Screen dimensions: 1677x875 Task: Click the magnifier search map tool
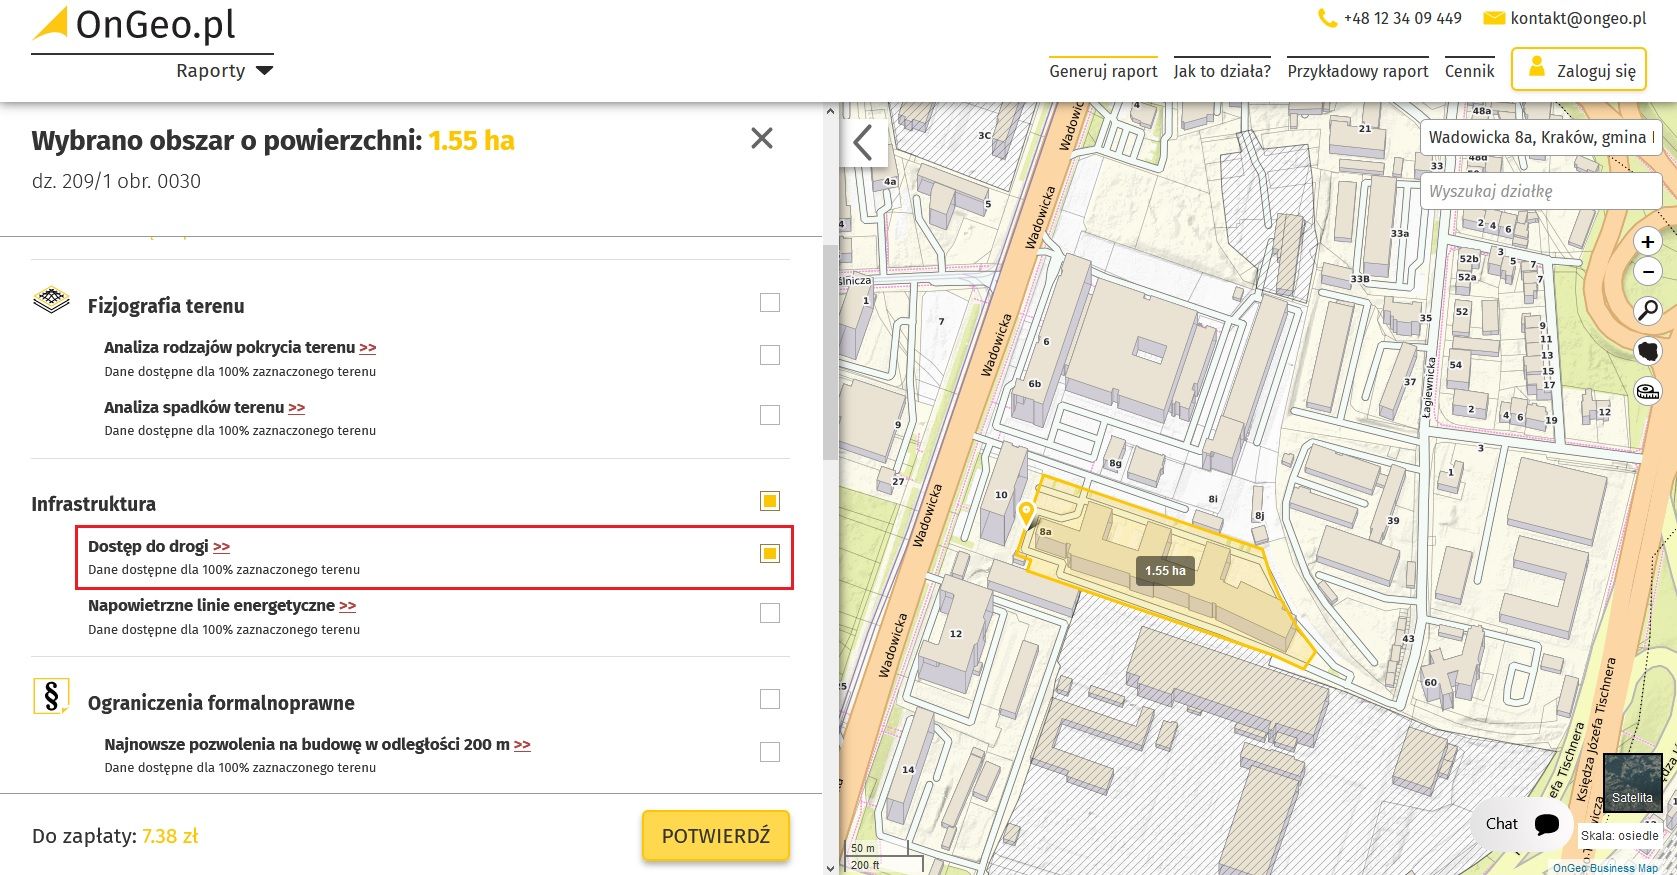1647,311
